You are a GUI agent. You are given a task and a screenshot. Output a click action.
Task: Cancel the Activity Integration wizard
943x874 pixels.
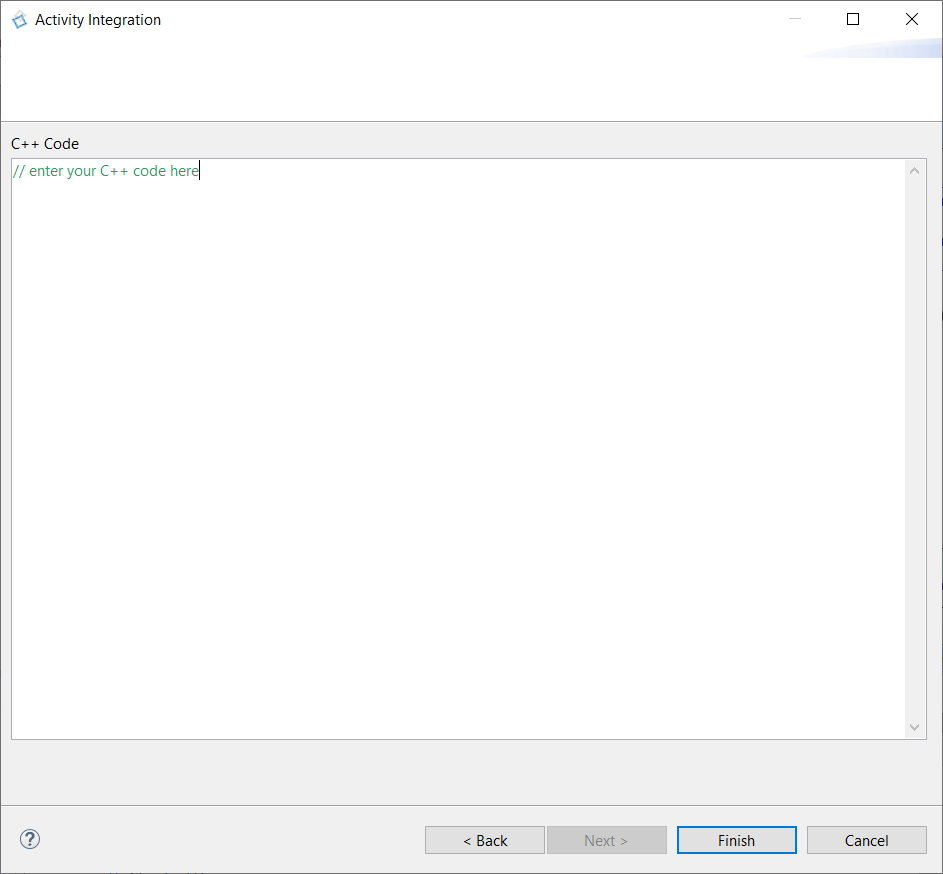coord(866,840)
